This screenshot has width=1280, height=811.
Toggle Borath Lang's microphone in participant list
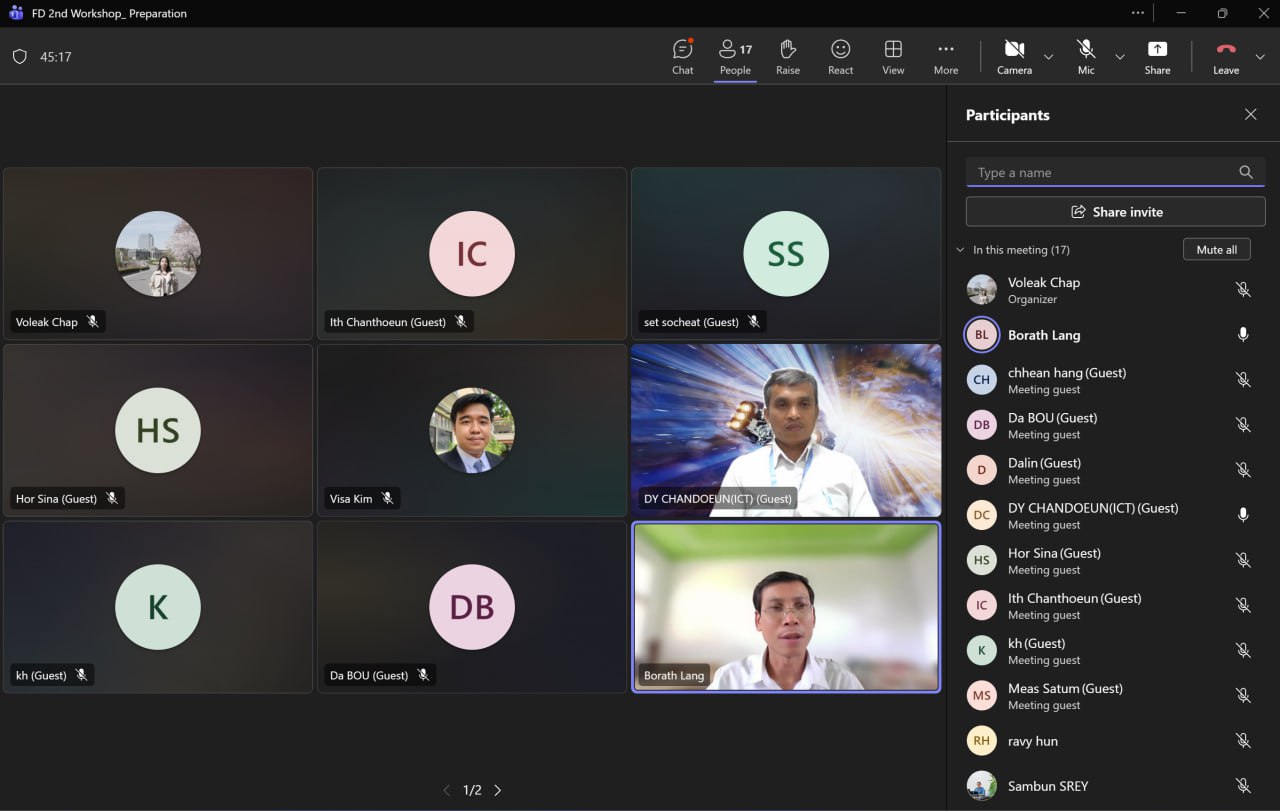coord(1243,335)
